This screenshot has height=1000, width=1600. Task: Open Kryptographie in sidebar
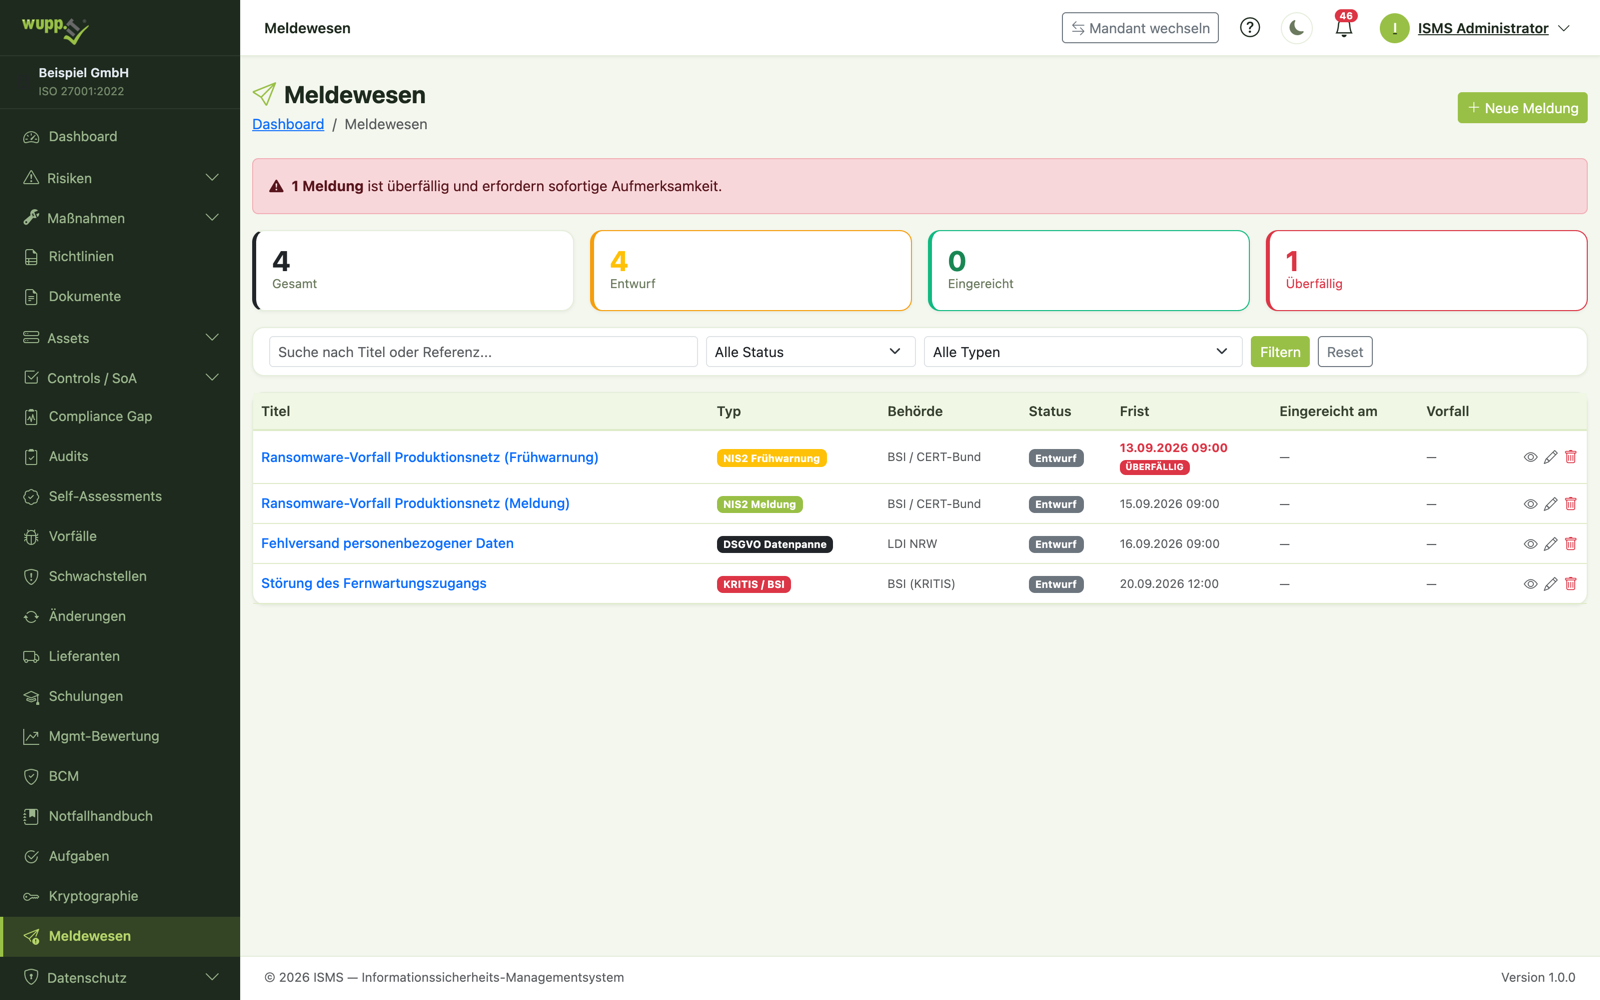click(120, 896)
